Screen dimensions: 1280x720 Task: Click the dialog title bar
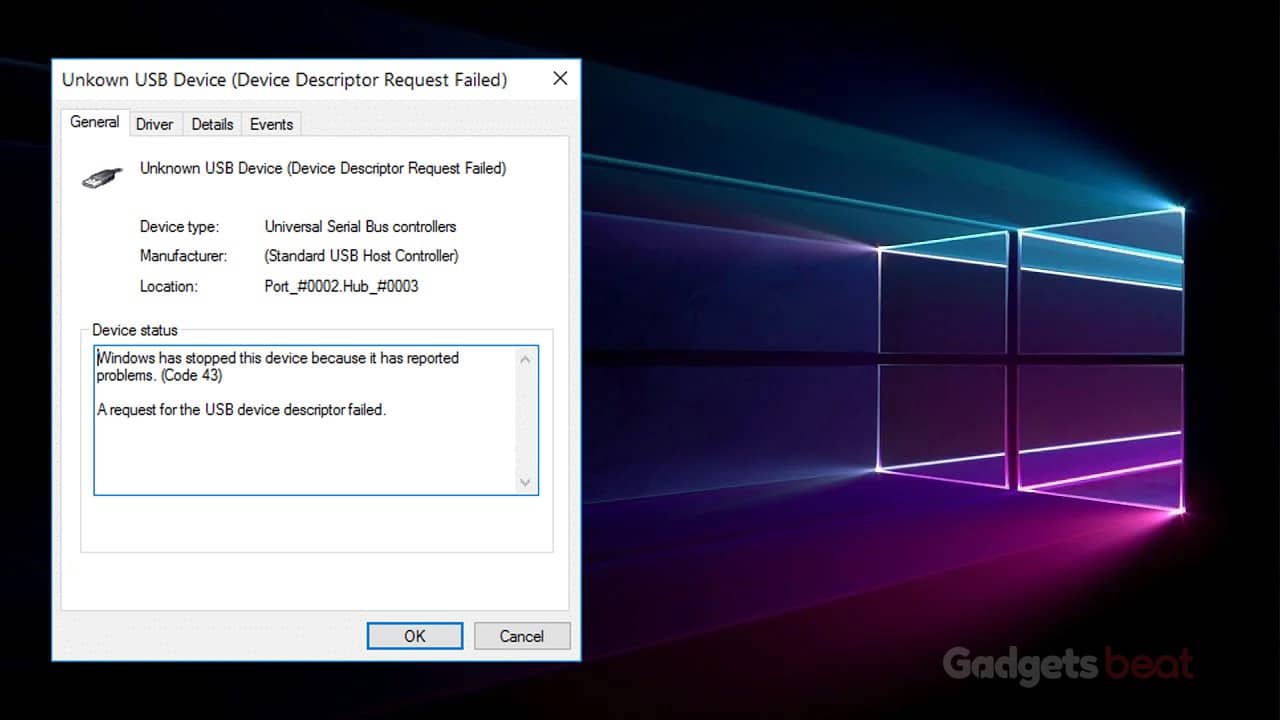285,80
